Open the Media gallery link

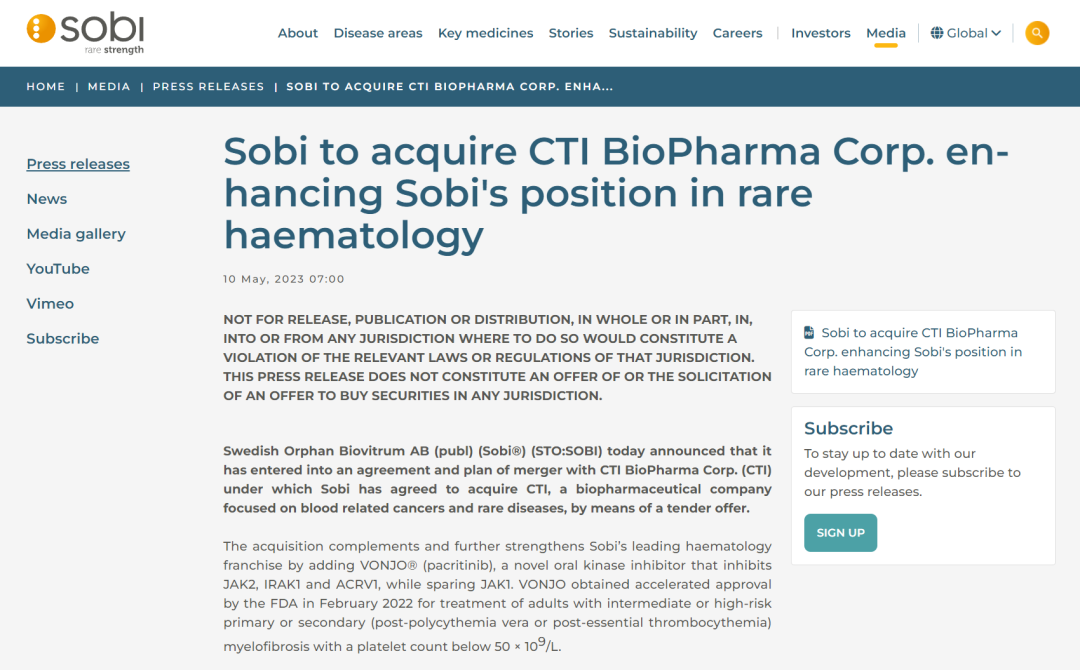(76, 234)
